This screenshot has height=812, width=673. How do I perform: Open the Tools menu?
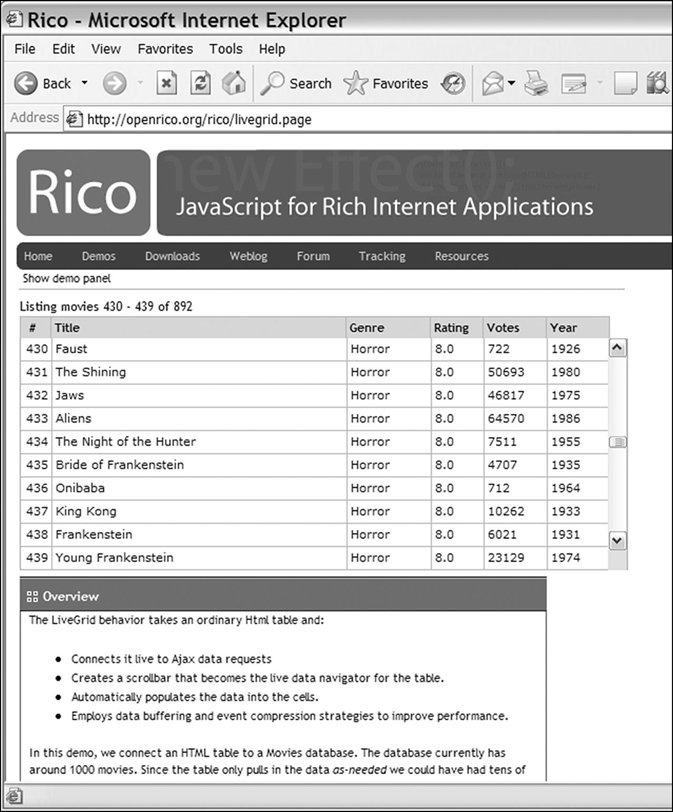coord(226,49)
